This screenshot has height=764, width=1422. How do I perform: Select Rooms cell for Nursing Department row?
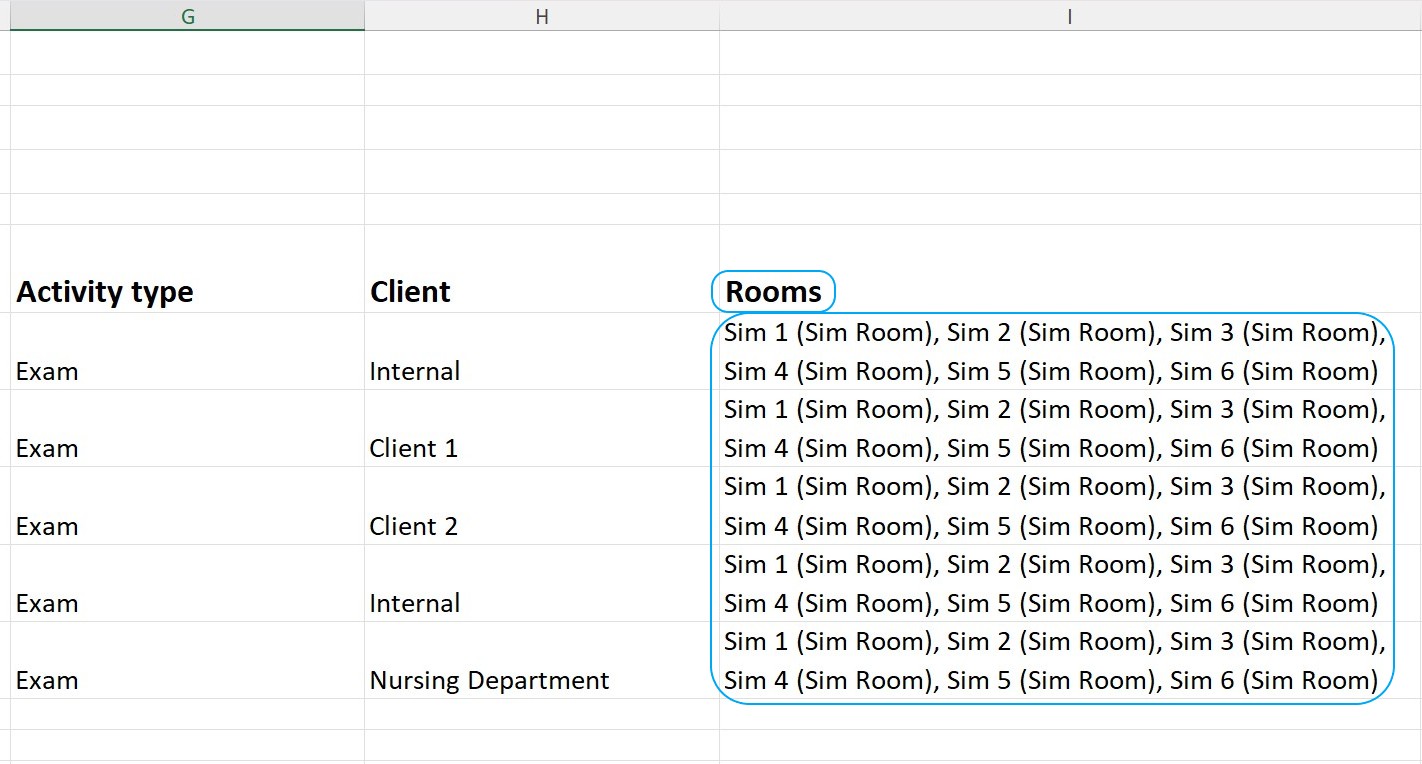[x=1070, y=661]
